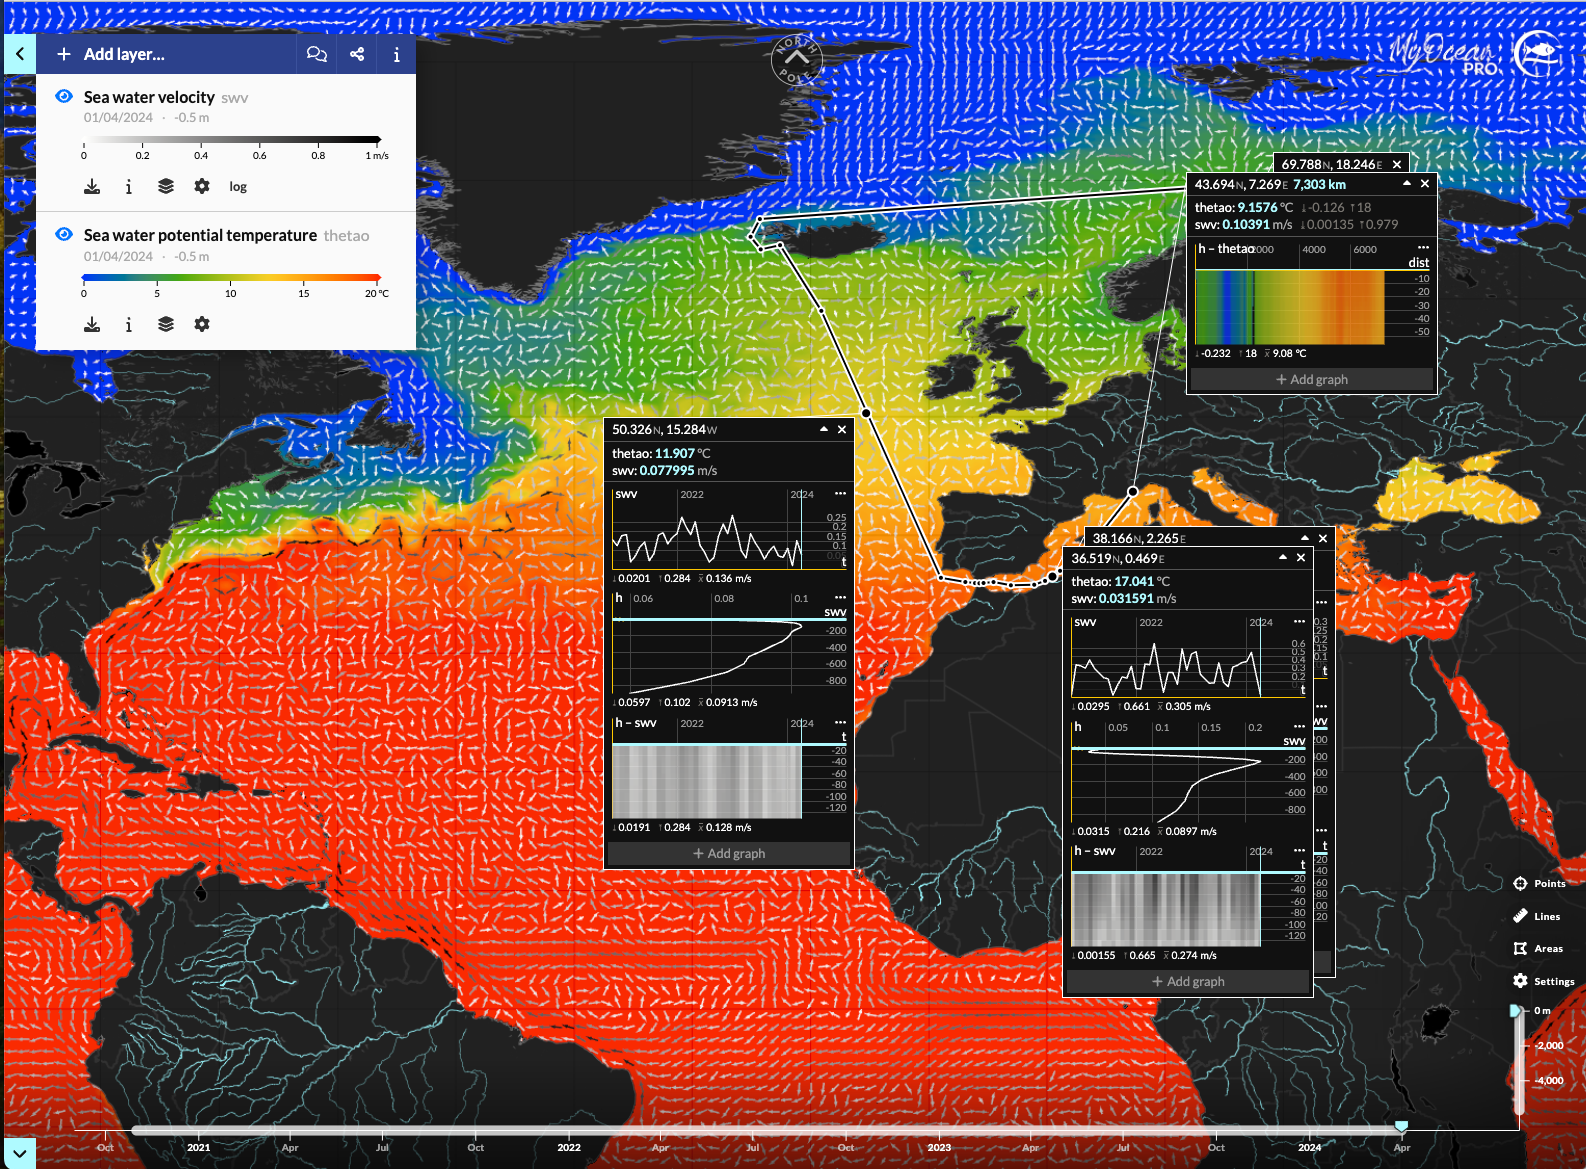This screenshot has width=1586, height=1169.
Task: Adjust the temperature color scale bar
Action: coord(232,278)
